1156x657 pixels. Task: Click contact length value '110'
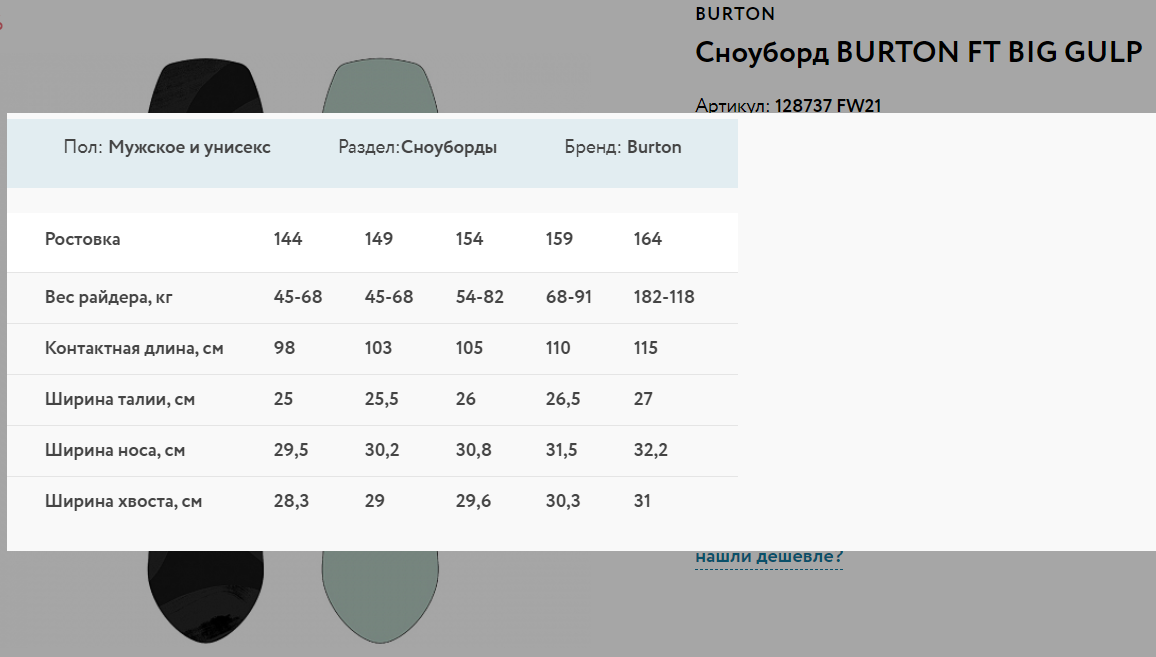(x=558, y=348)
